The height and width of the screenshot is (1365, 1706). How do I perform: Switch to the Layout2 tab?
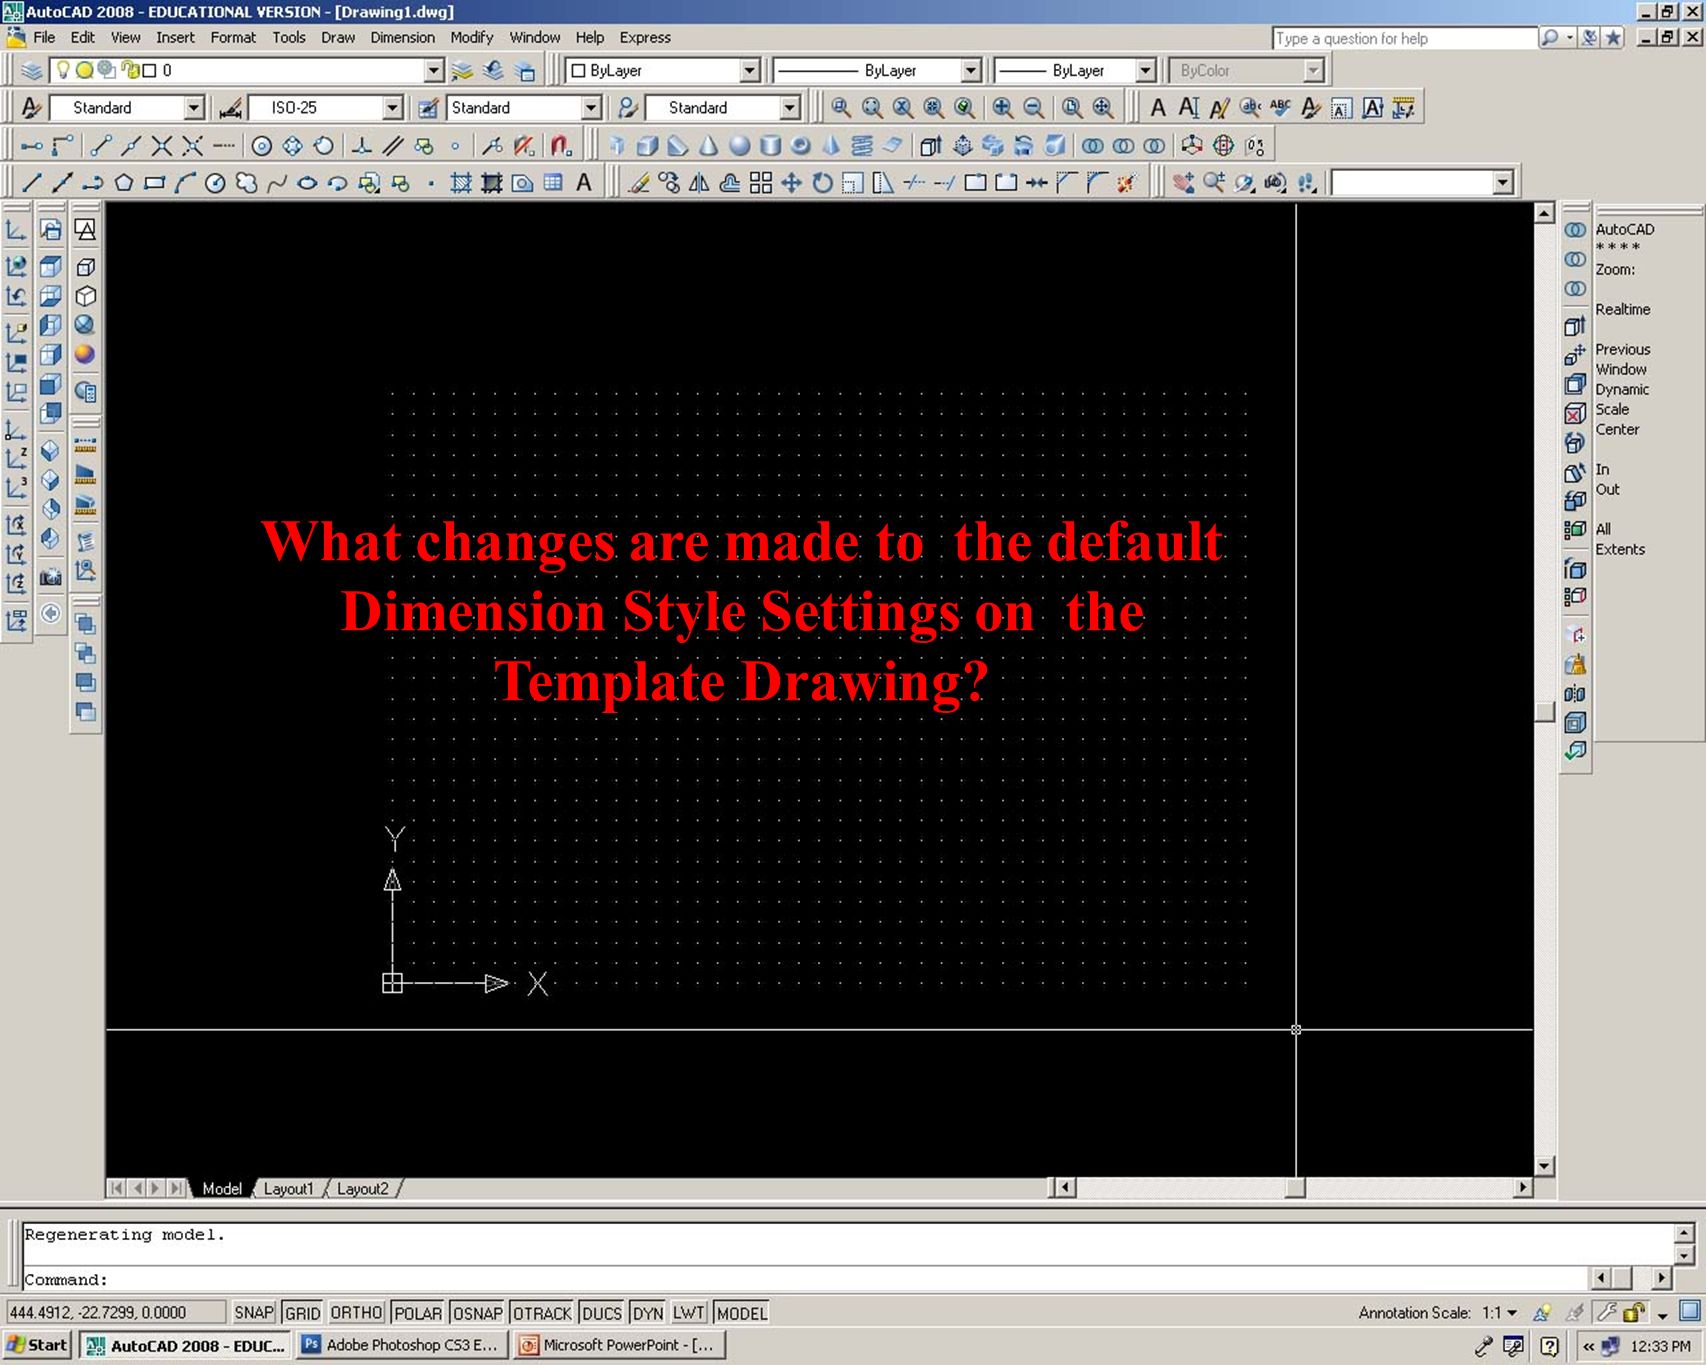click(362, 1189)
